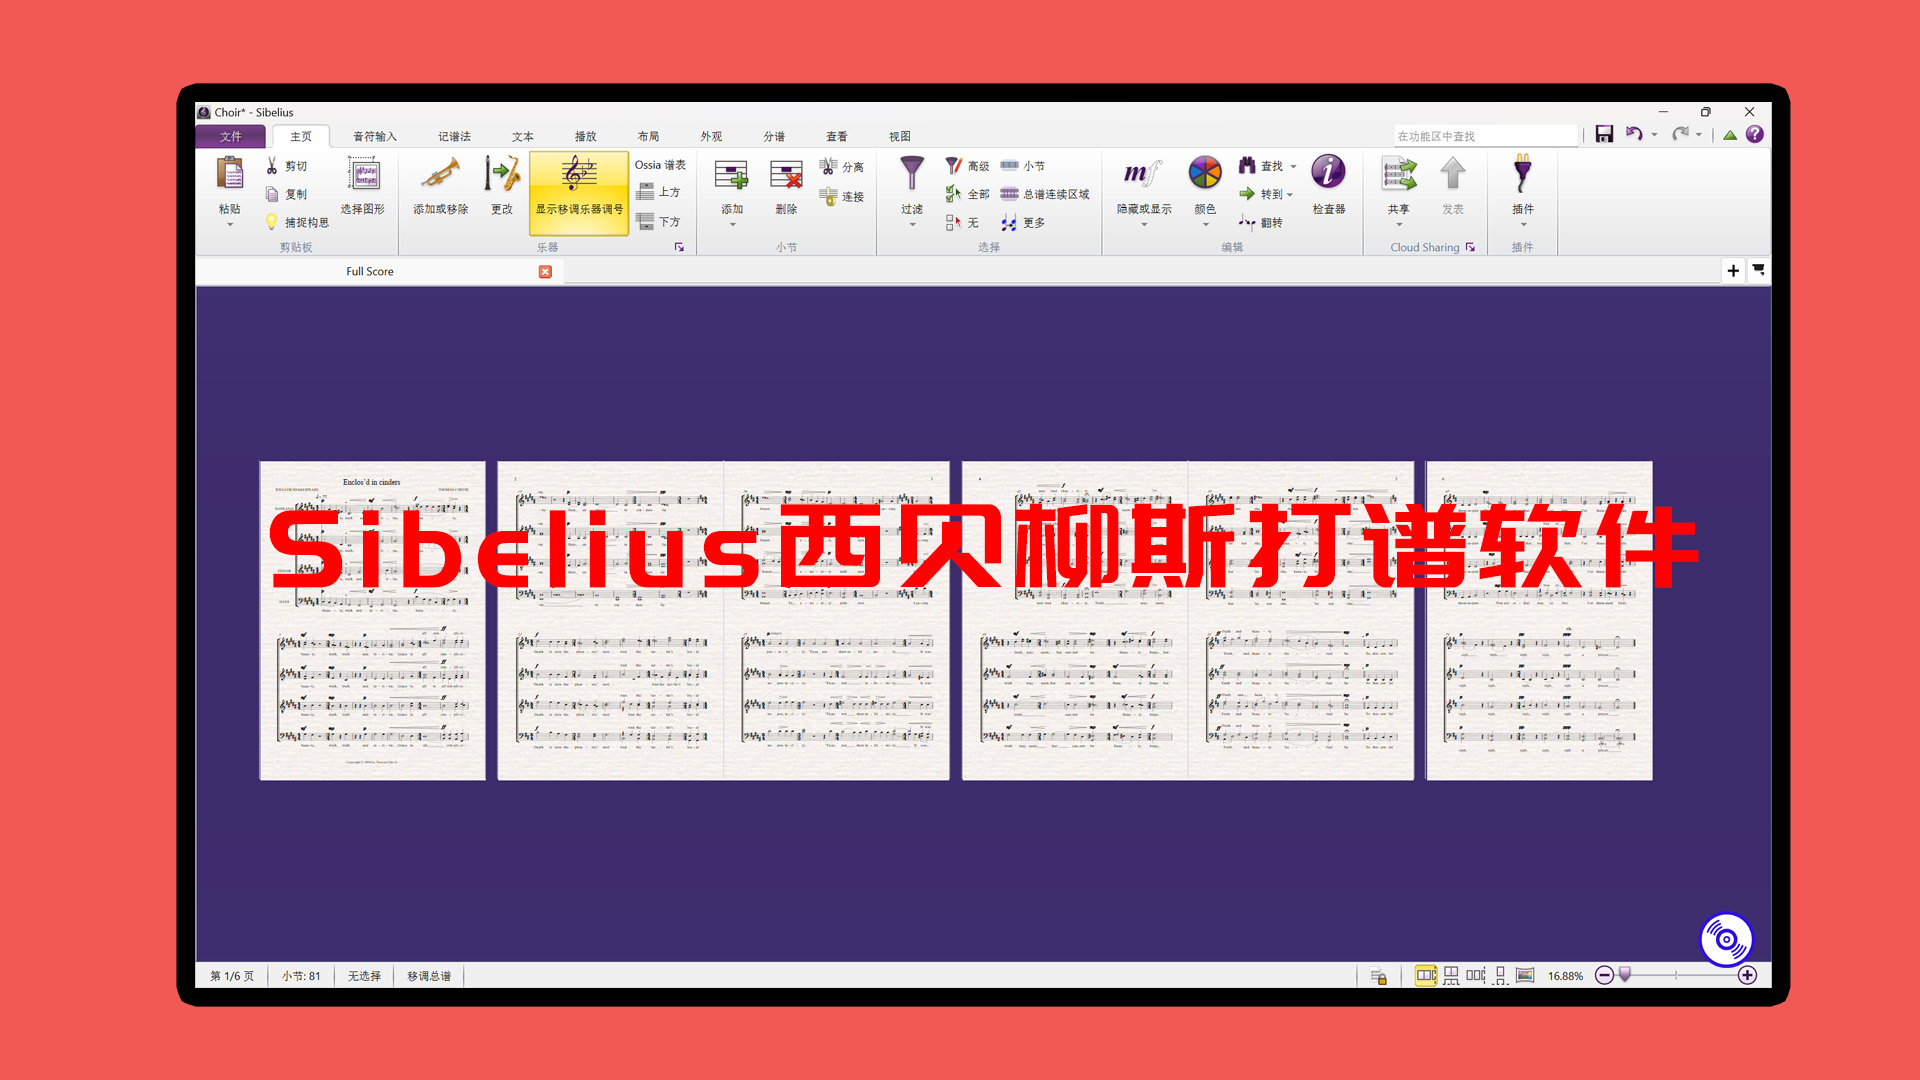Toggle Panorama view button
The width and height of the screenshot is (1920, 1080).
1525,975
